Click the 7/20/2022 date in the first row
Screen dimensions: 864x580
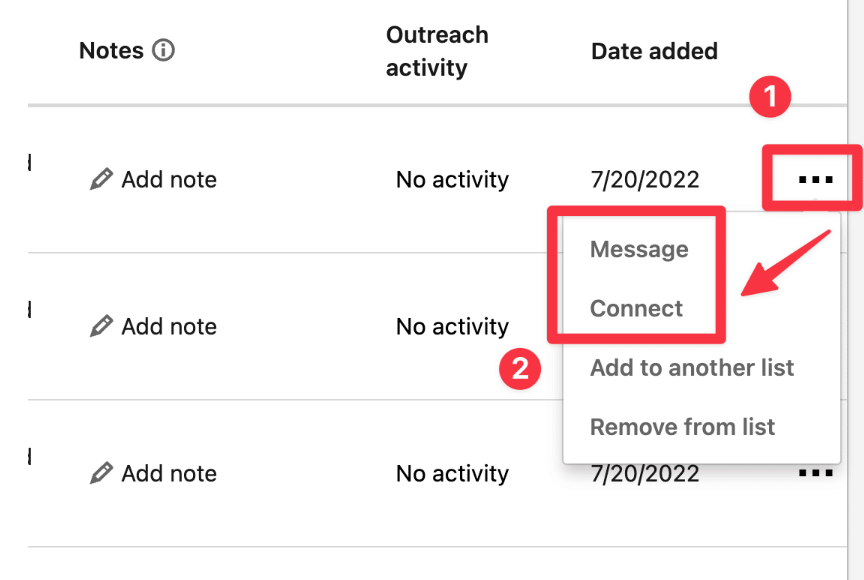(x=645, y=180)
